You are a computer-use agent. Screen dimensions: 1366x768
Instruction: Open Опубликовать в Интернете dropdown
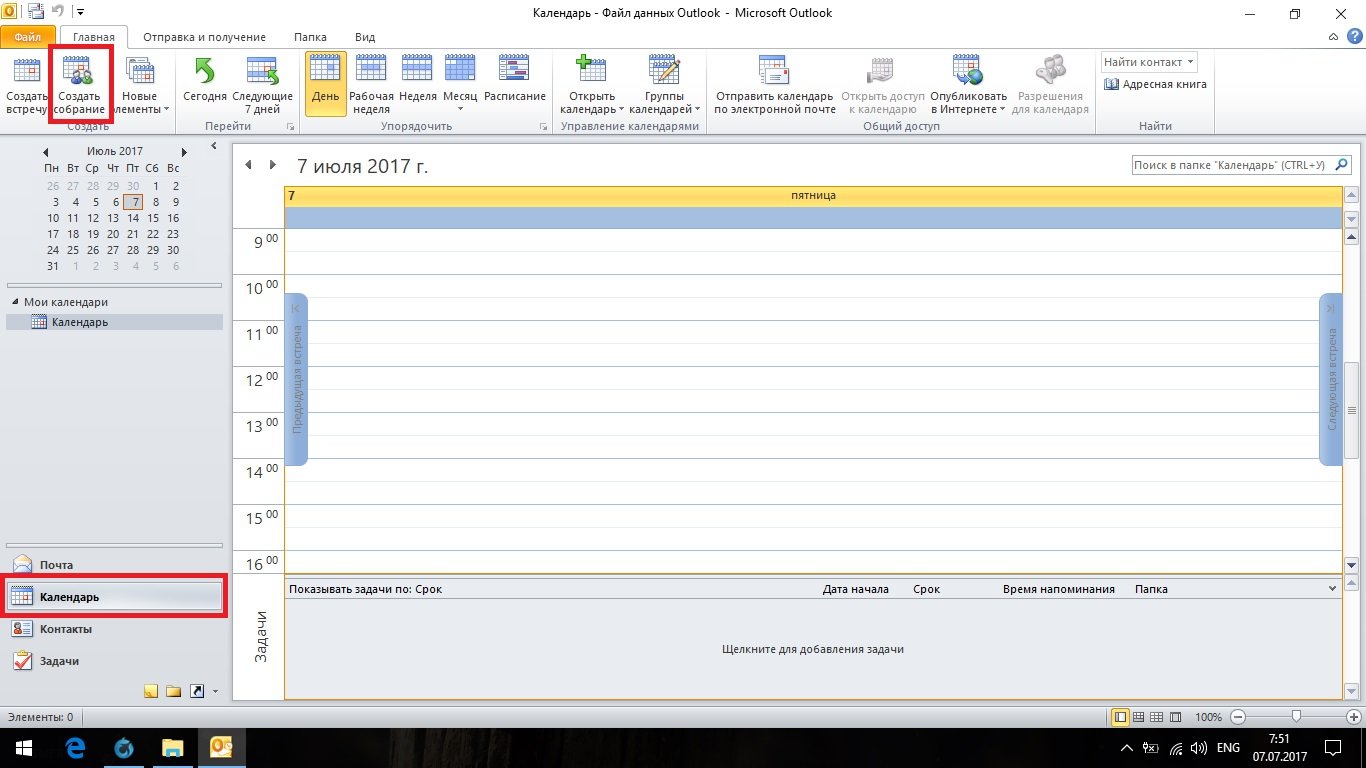tap(968, 86)
